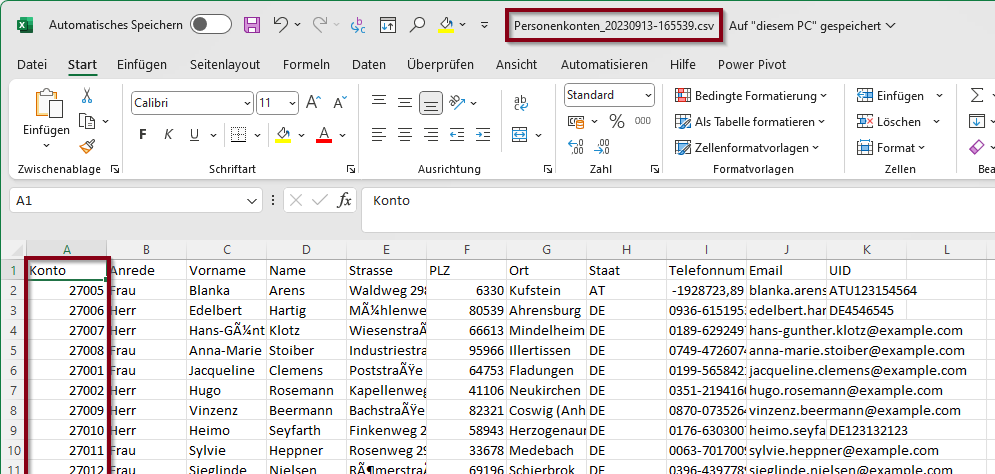The image size is (995, 474).
Task: Apply yellow fill color in Schriftart group
Action: [x=283, y=135]
